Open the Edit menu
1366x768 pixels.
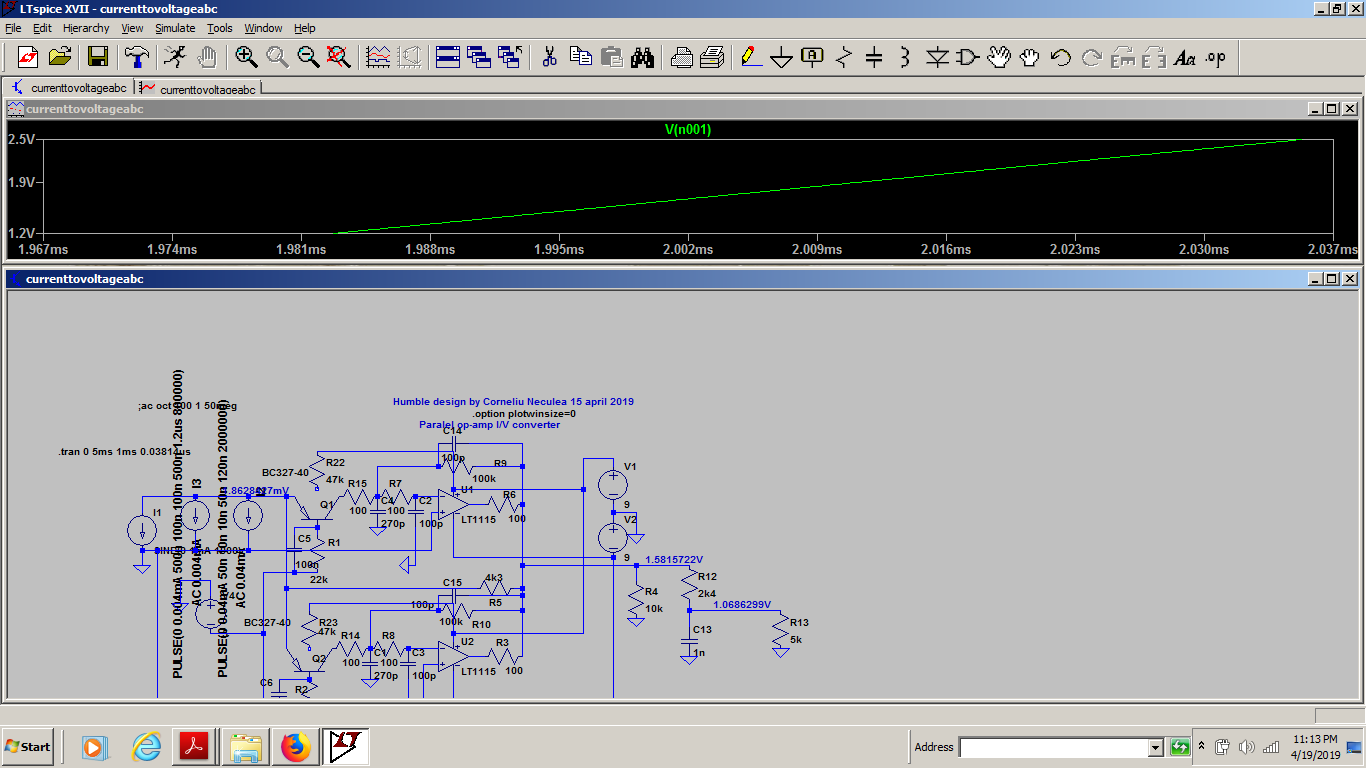tap(42, 28)
